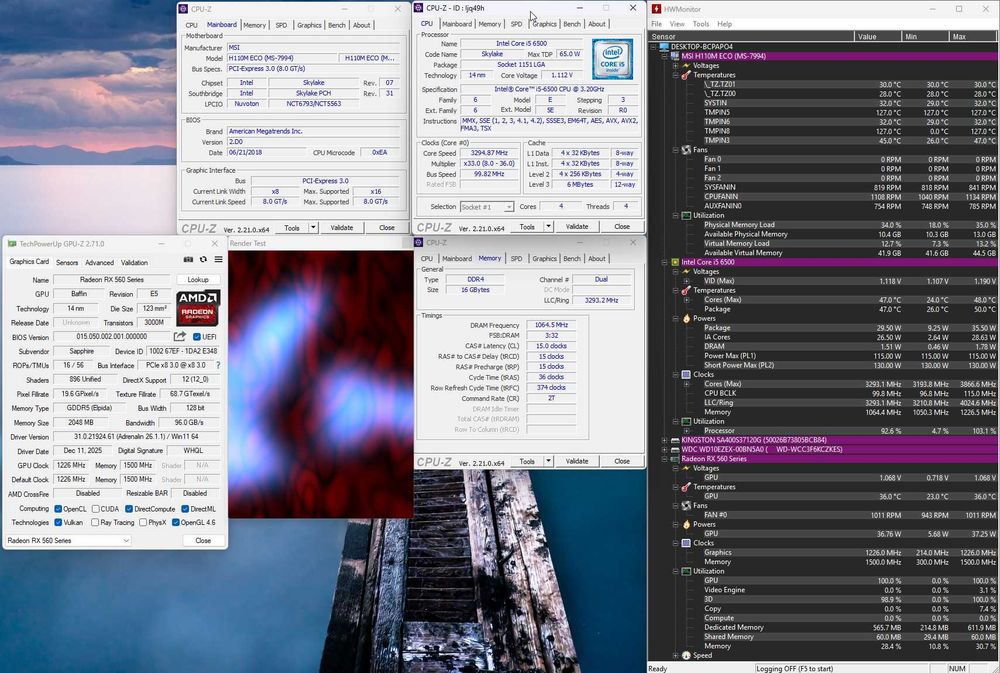Click the Lookup button in GPU-Z
The width and height of the screenshot is (1000, 673).
point(198,279)
